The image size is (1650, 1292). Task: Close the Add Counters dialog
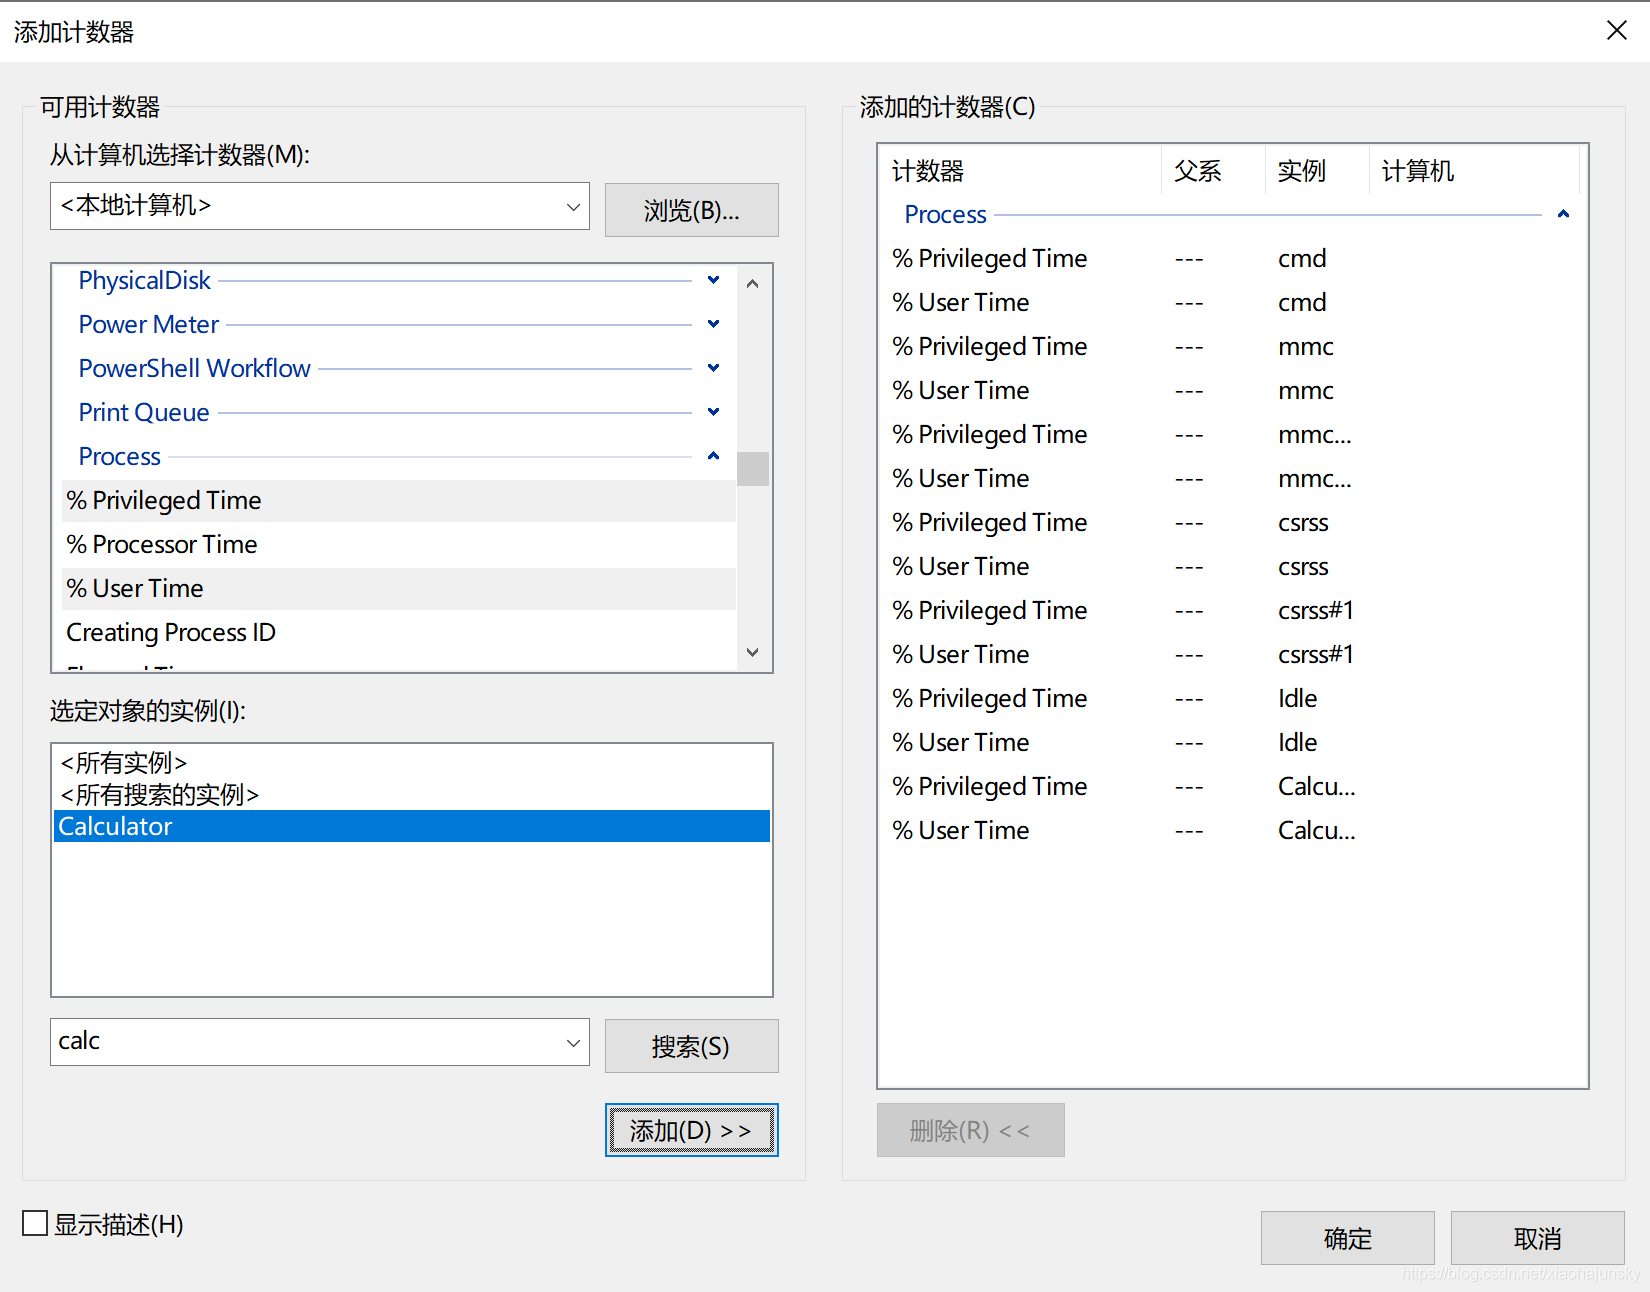(x=1616, y=31)
